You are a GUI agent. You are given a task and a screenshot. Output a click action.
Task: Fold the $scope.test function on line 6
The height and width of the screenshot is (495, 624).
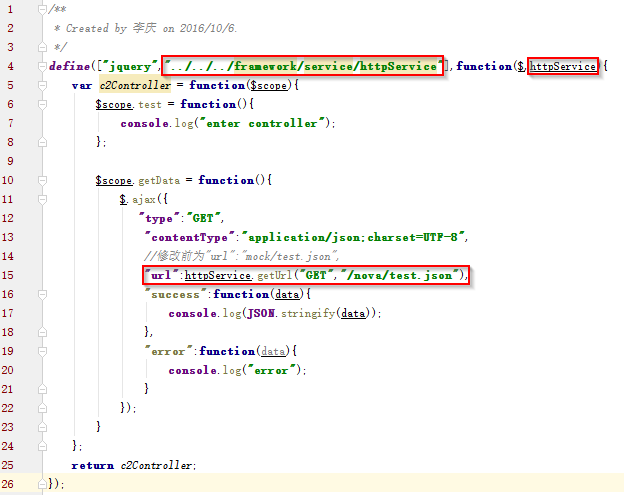(x=42, y=104)
